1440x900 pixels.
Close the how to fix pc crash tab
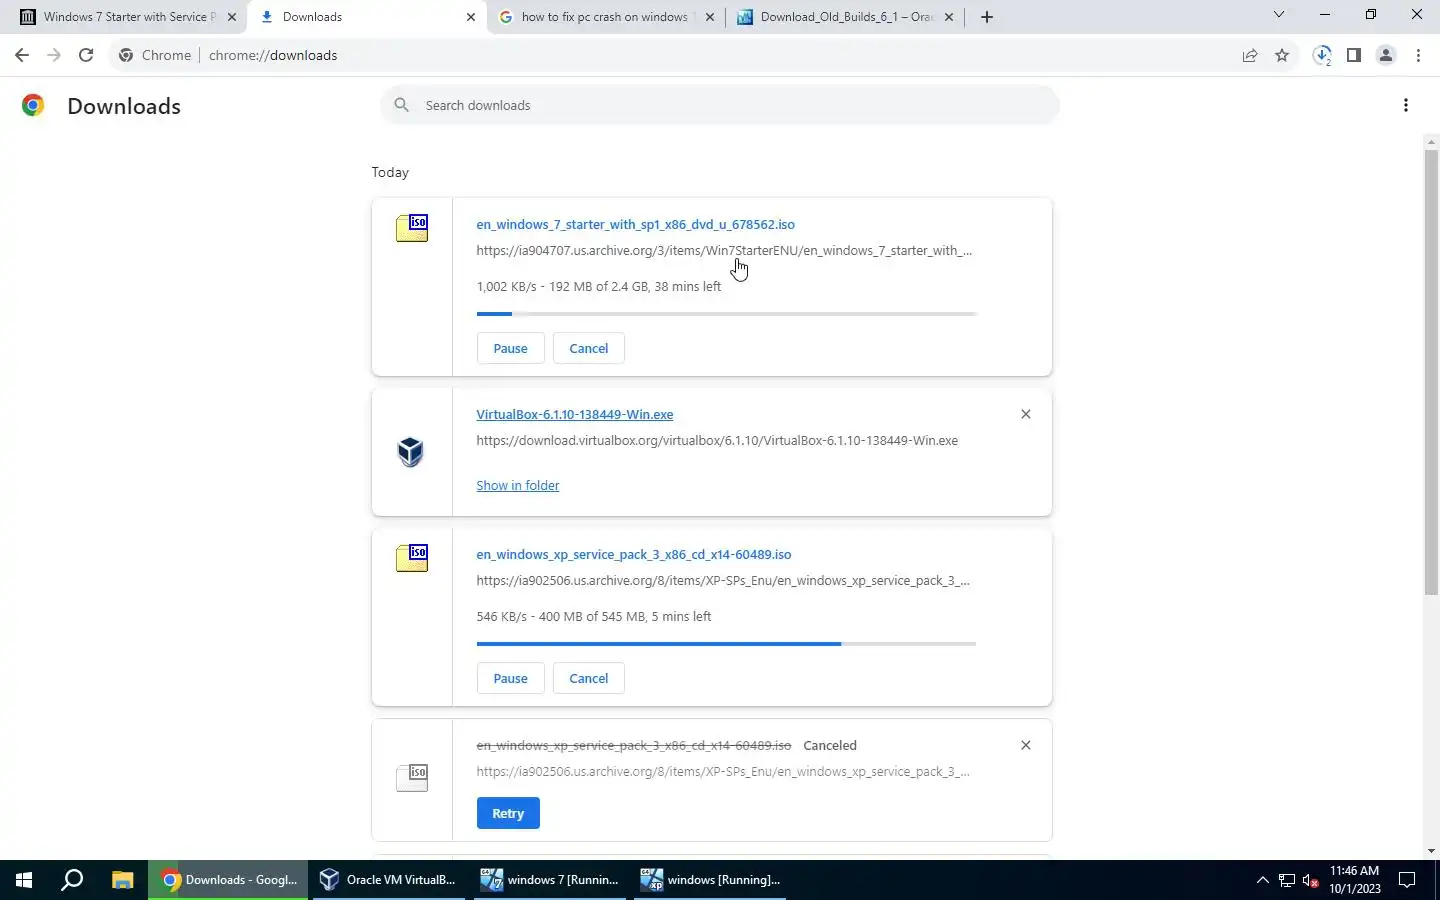tap(710, 17)
